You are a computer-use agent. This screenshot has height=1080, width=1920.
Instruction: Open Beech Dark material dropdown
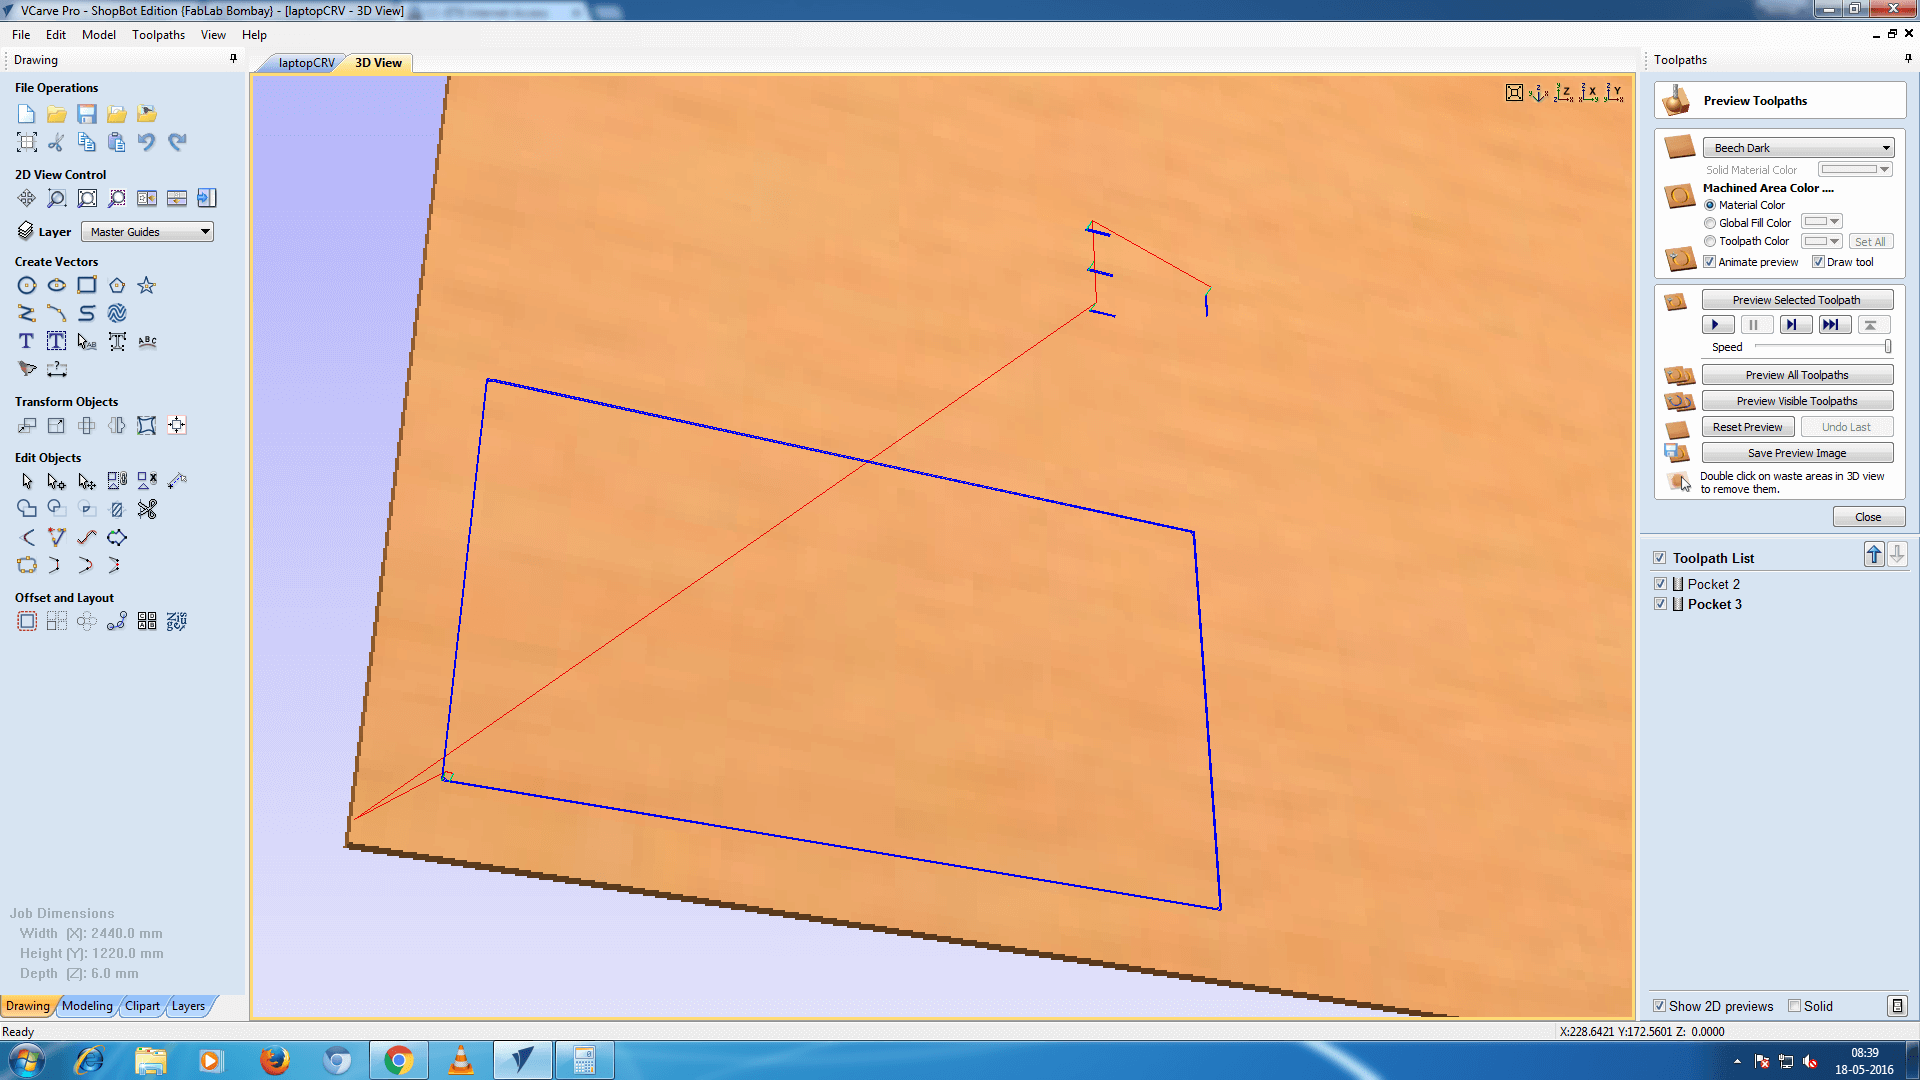pyautogui.click(x=1798, y=148)
